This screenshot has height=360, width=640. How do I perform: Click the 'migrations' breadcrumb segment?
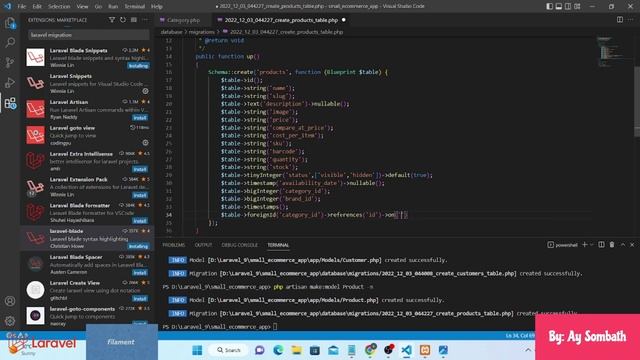pos(202,32)
